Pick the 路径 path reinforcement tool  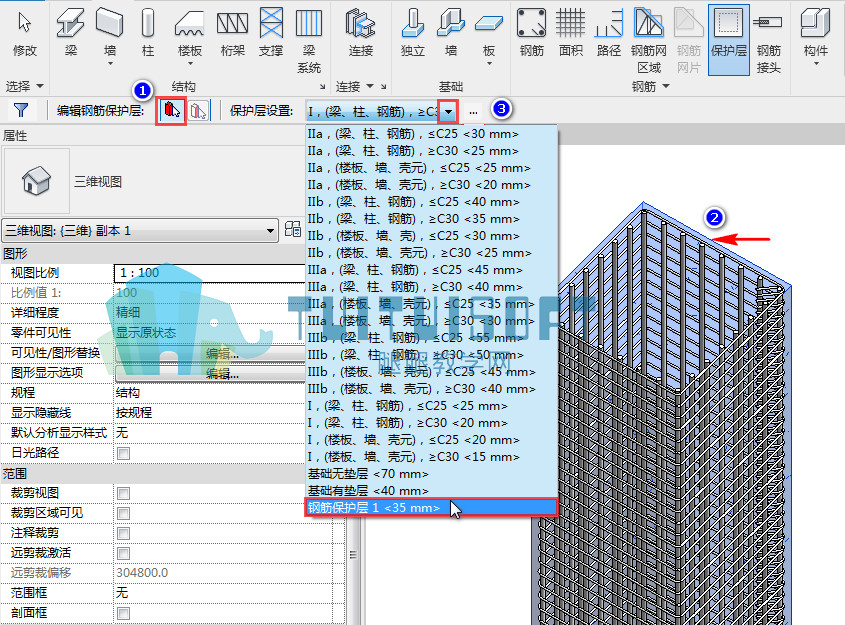coord(609,33)
